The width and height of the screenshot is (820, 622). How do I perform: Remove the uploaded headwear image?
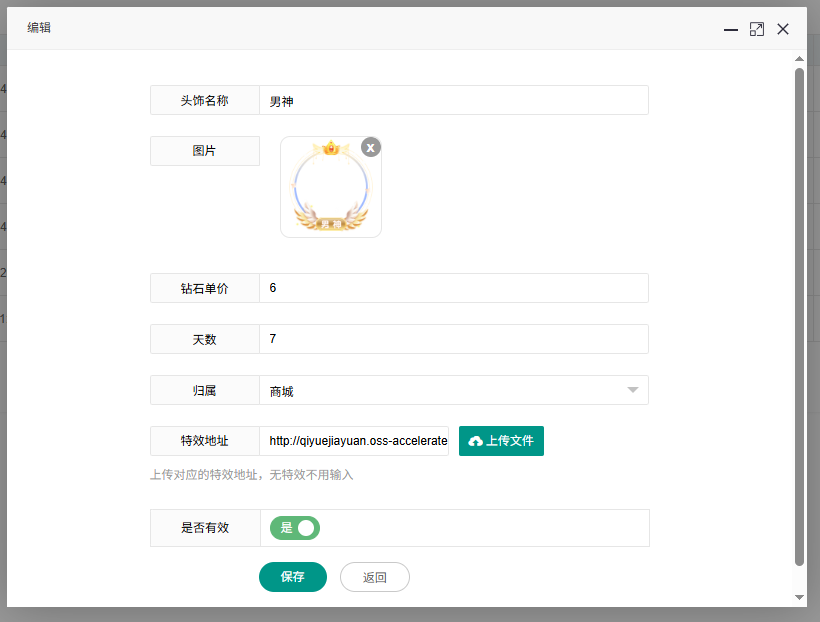370,148
